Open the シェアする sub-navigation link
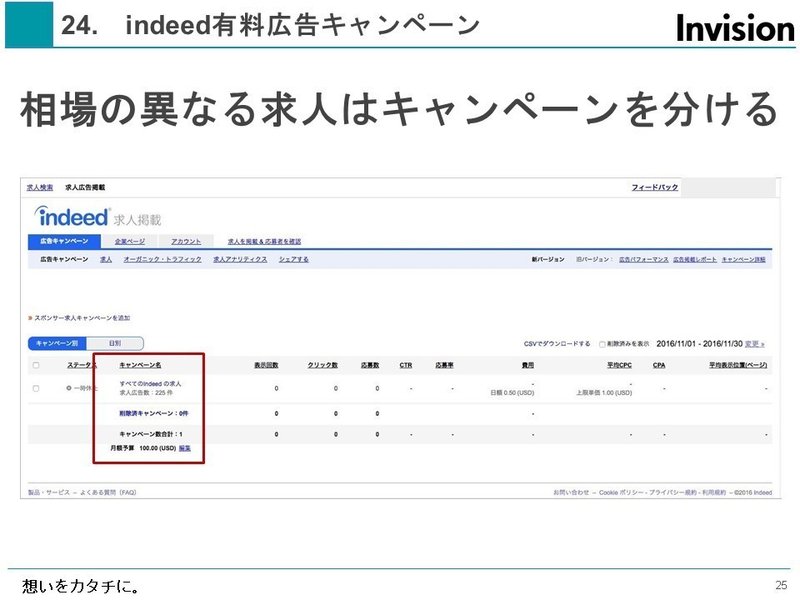 click(293, 259)
